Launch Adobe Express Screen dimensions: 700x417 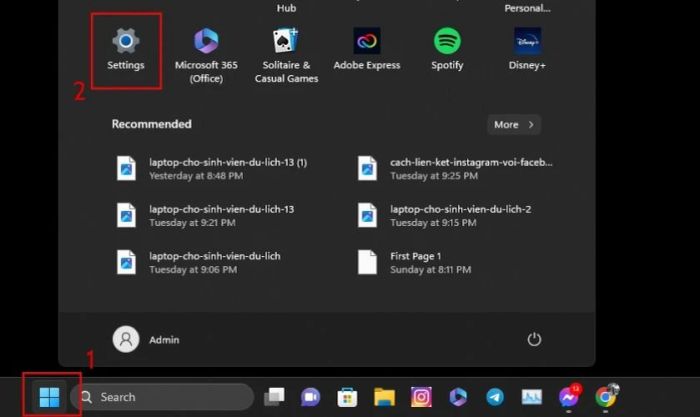click(367, 50)
